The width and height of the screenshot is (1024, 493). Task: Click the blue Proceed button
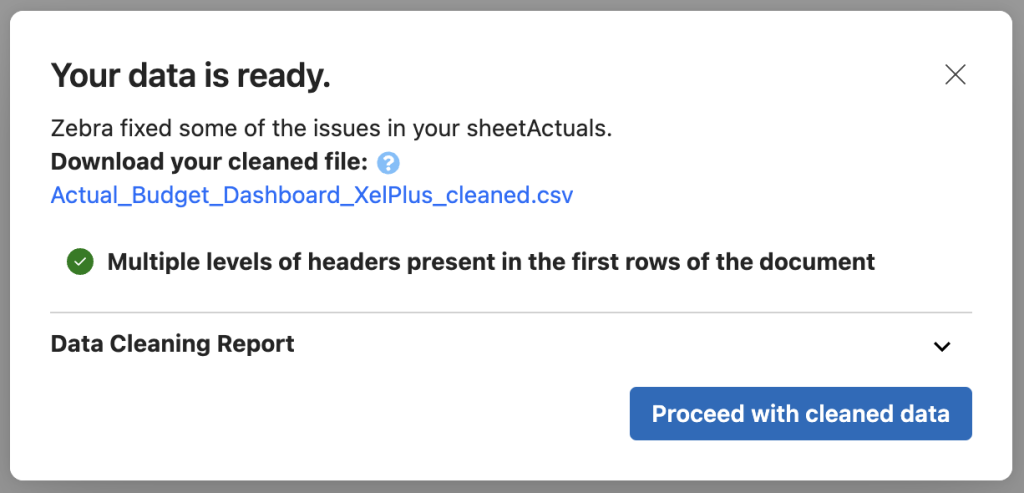tap(801, 413)
